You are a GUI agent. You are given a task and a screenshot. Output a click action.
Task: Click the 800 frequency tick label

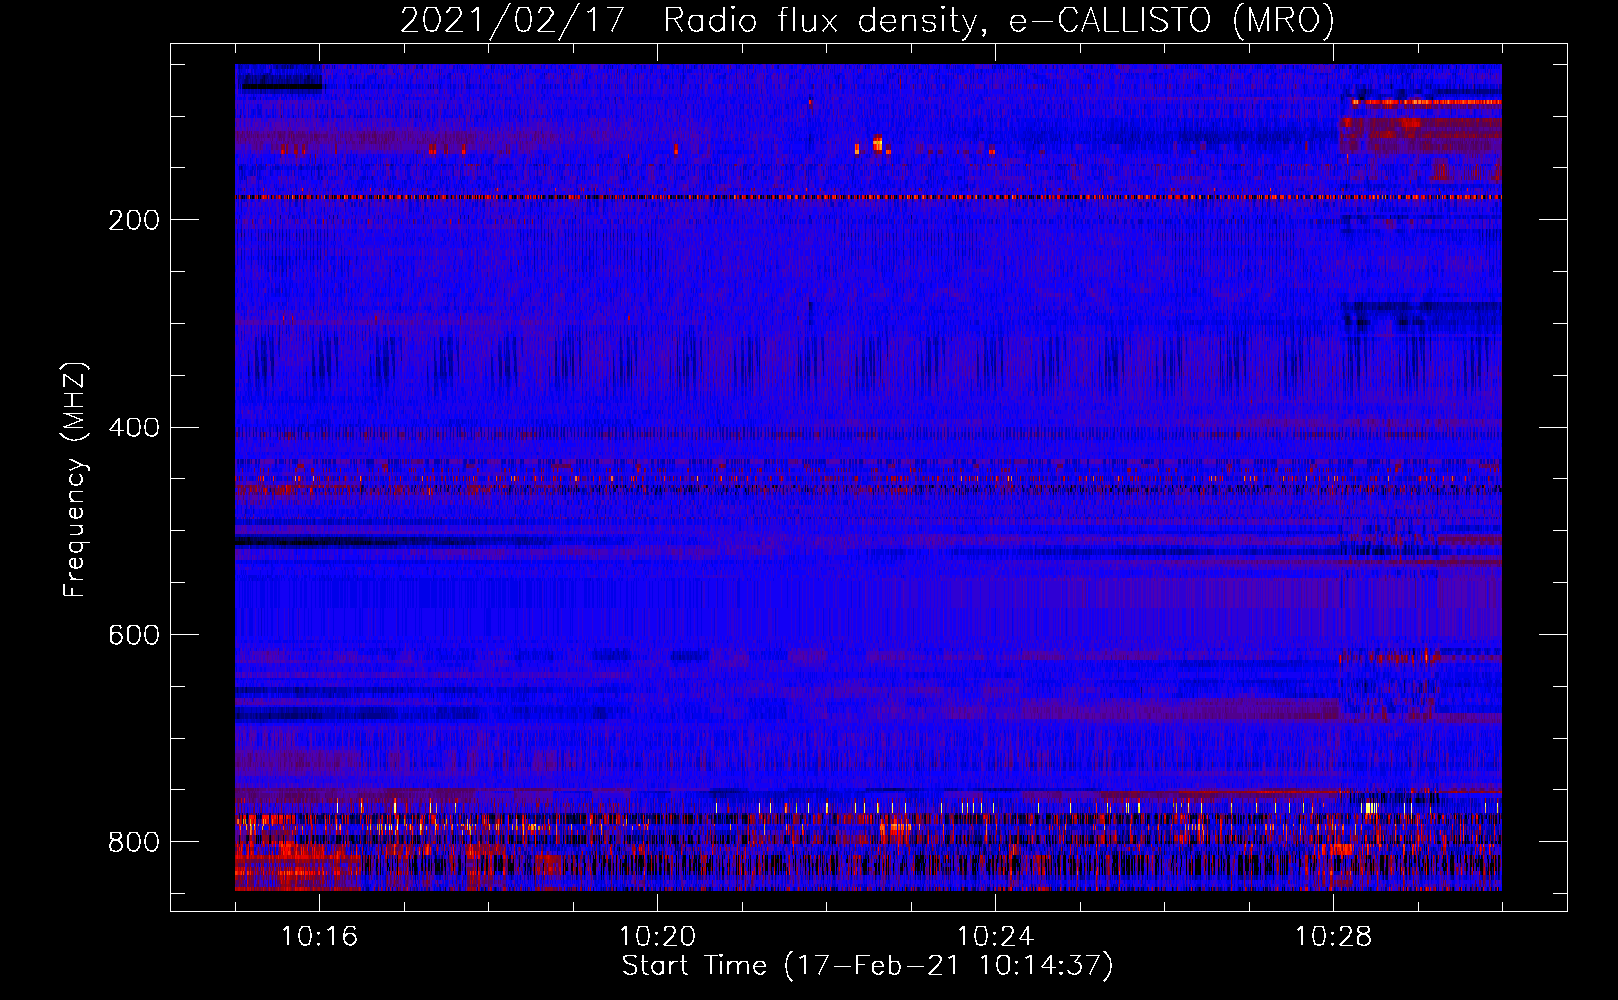tap(134, 842)
